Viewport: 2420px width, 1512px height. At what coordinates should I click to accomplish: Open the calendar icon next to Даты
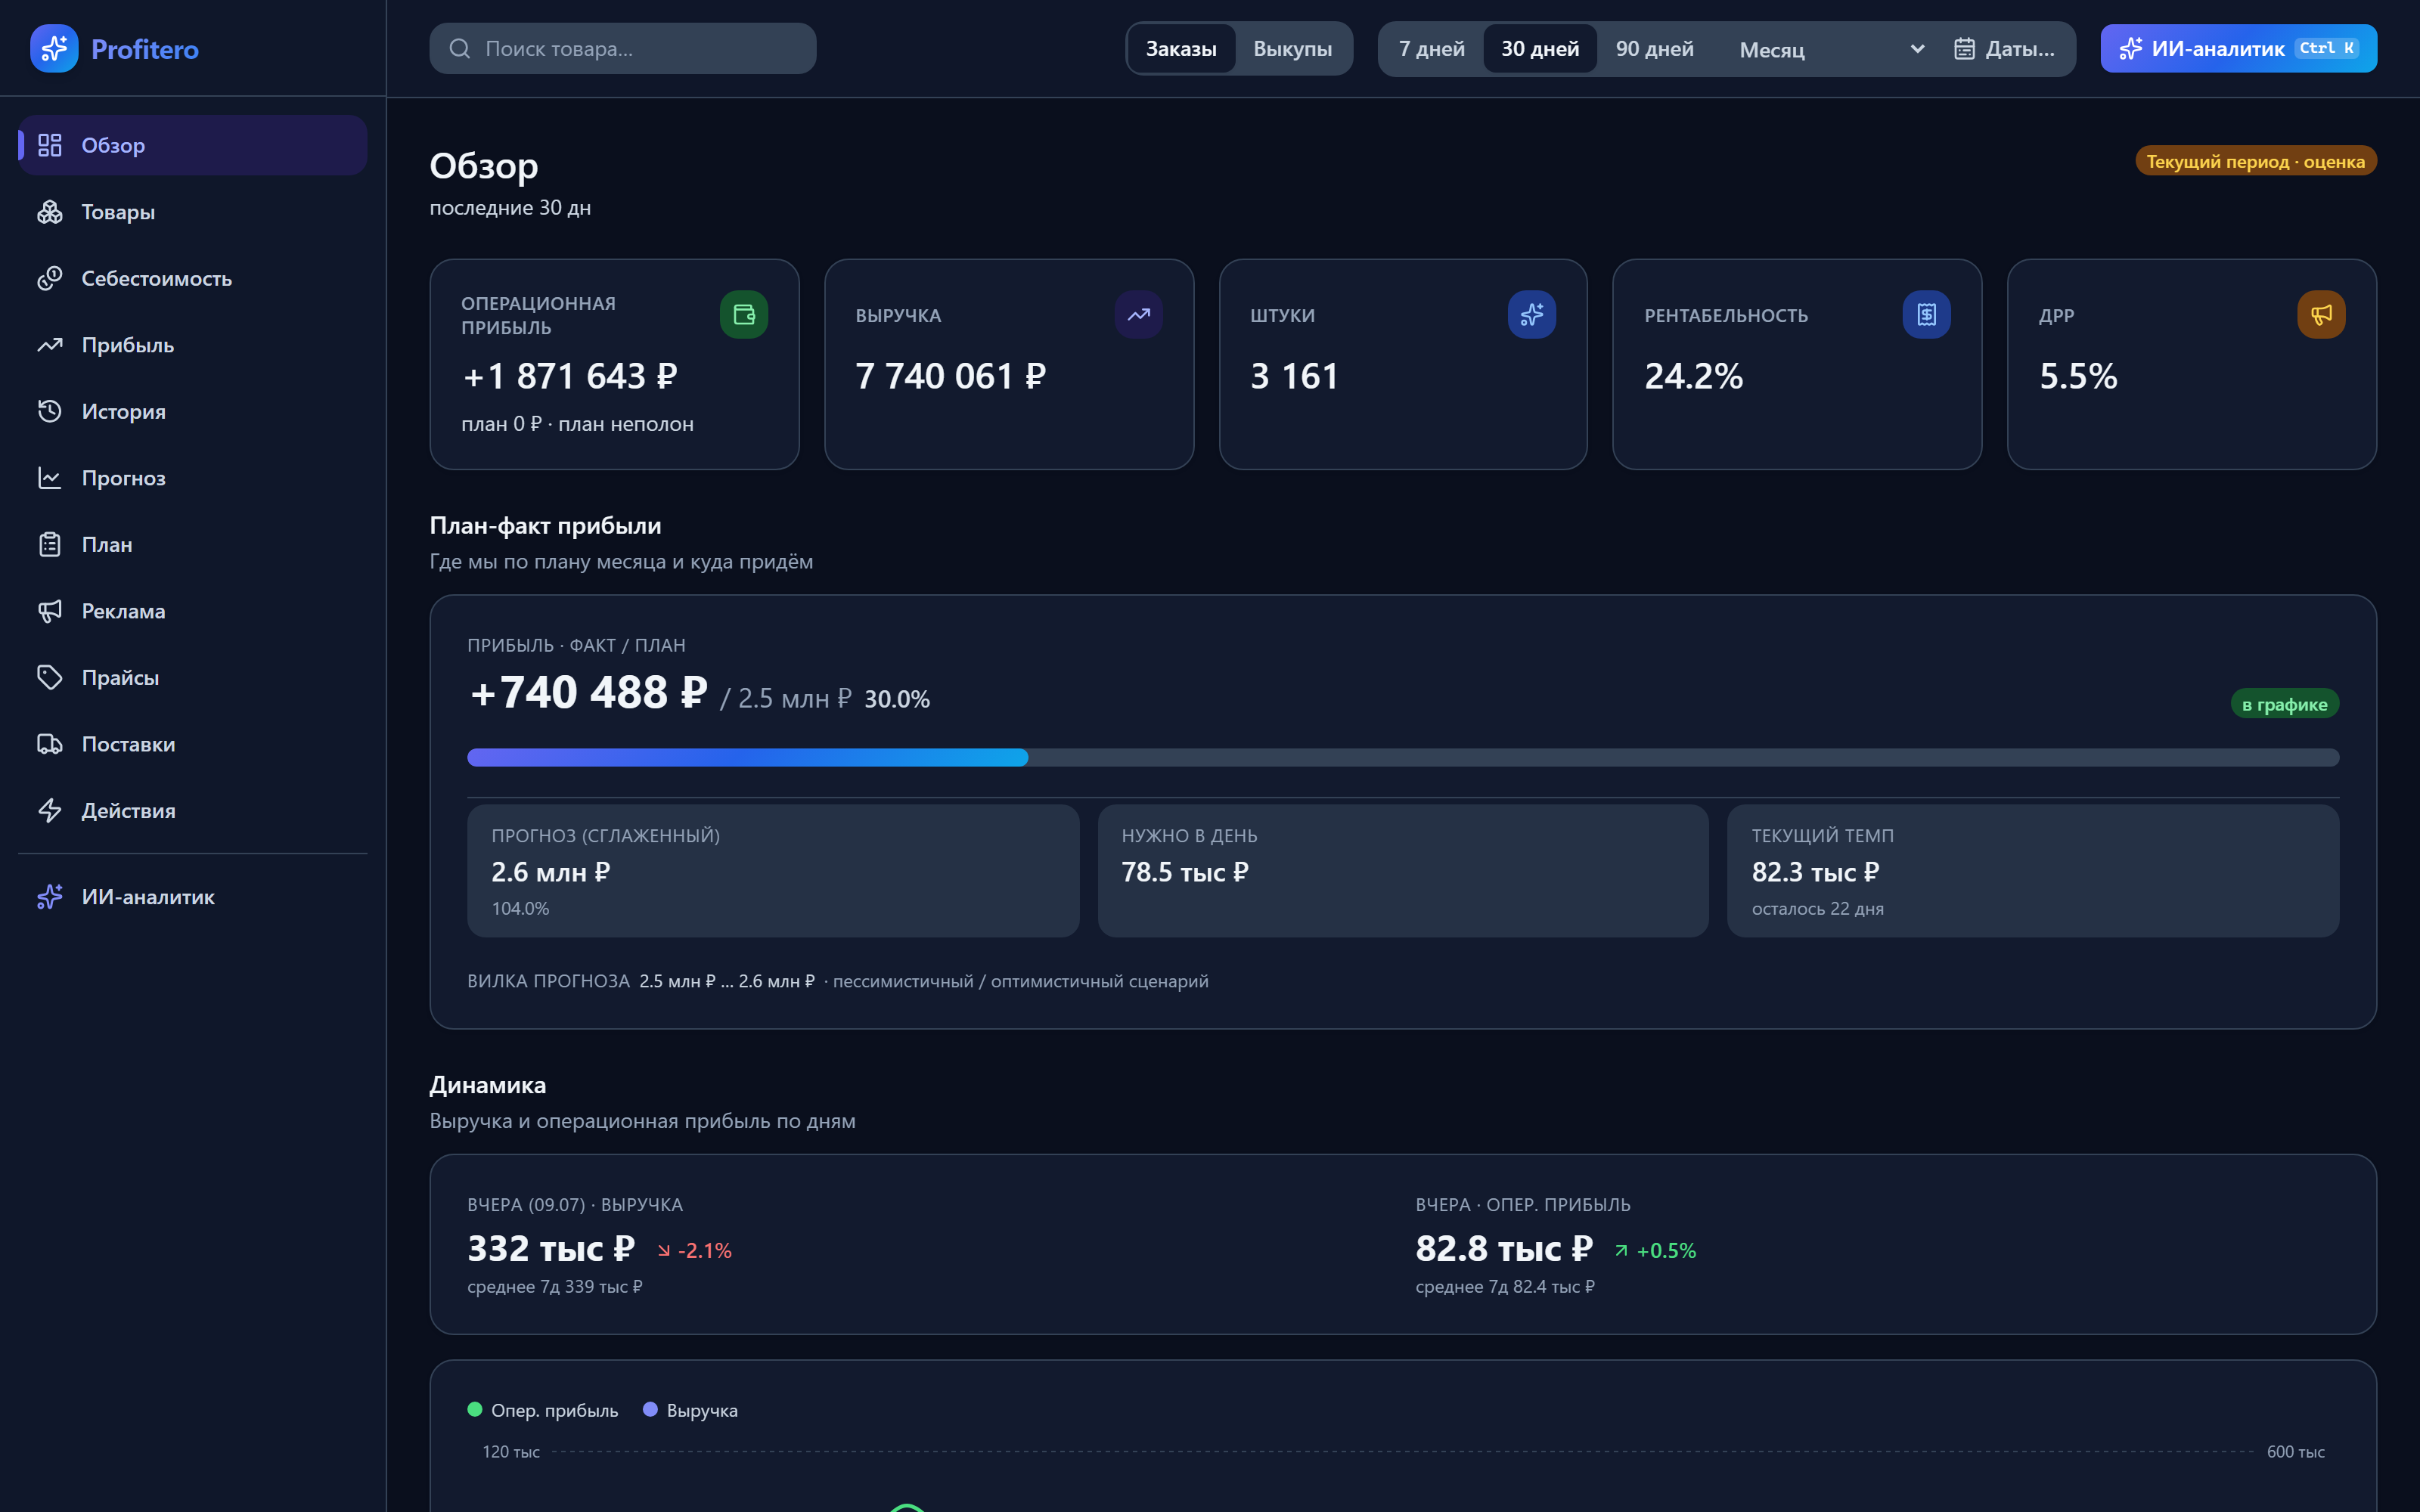(1964, 49)
